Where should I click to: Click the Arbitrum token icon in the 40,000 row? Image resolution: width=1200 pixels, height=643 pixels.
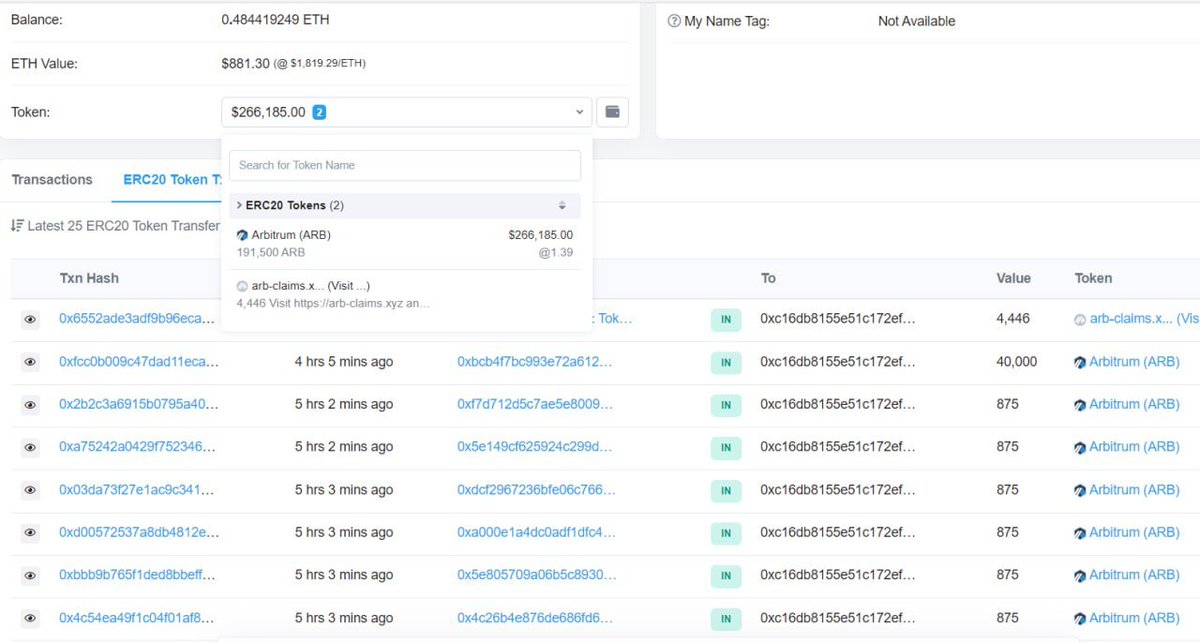[x=1080, y=362]
